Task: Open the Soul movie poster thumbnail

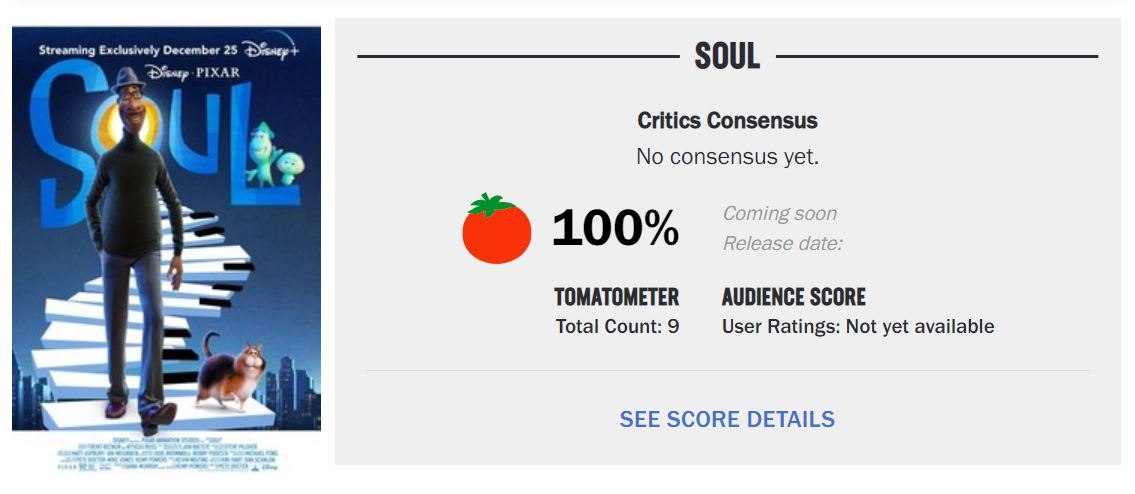Action: (166, 250)
